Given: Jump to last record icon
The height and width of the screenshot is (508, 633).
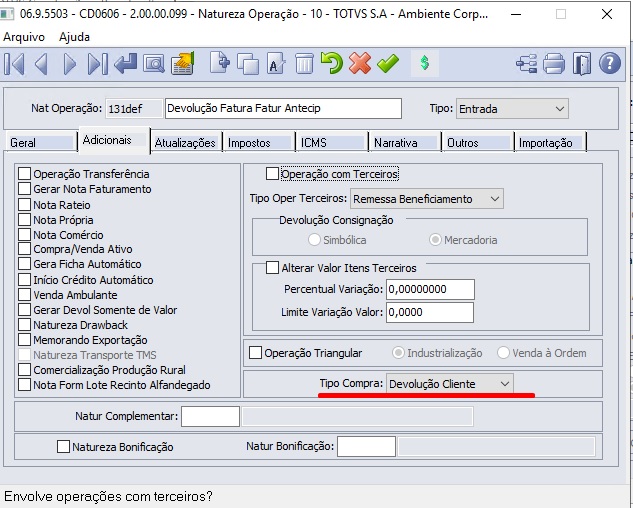Looking at the screenshot, I should 97,64.
